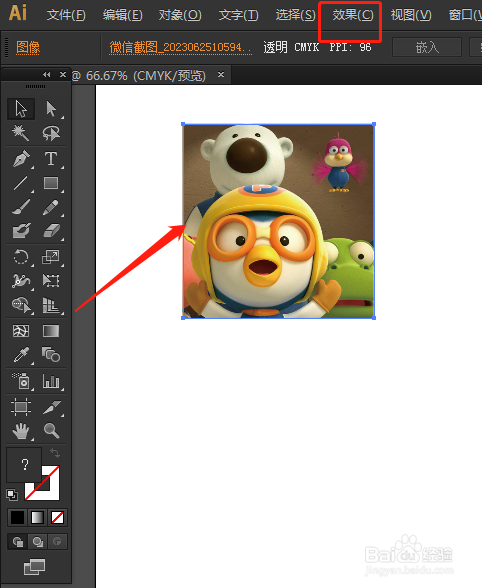The image size is (482, 588).
Task: Select the Blend tool
Action: [x=51, y=355]
